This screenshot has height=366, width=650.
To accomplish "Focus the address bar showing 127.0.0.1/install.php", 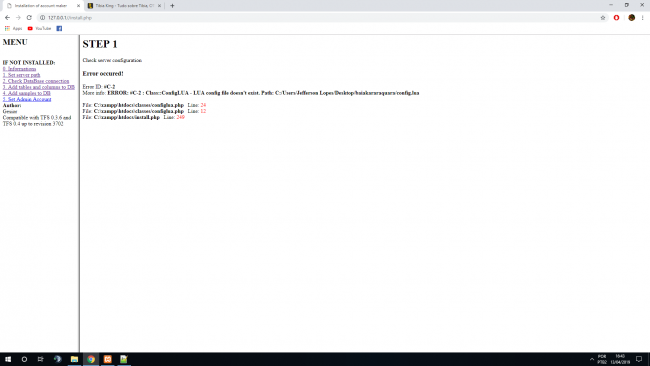I will coord(319,17).
